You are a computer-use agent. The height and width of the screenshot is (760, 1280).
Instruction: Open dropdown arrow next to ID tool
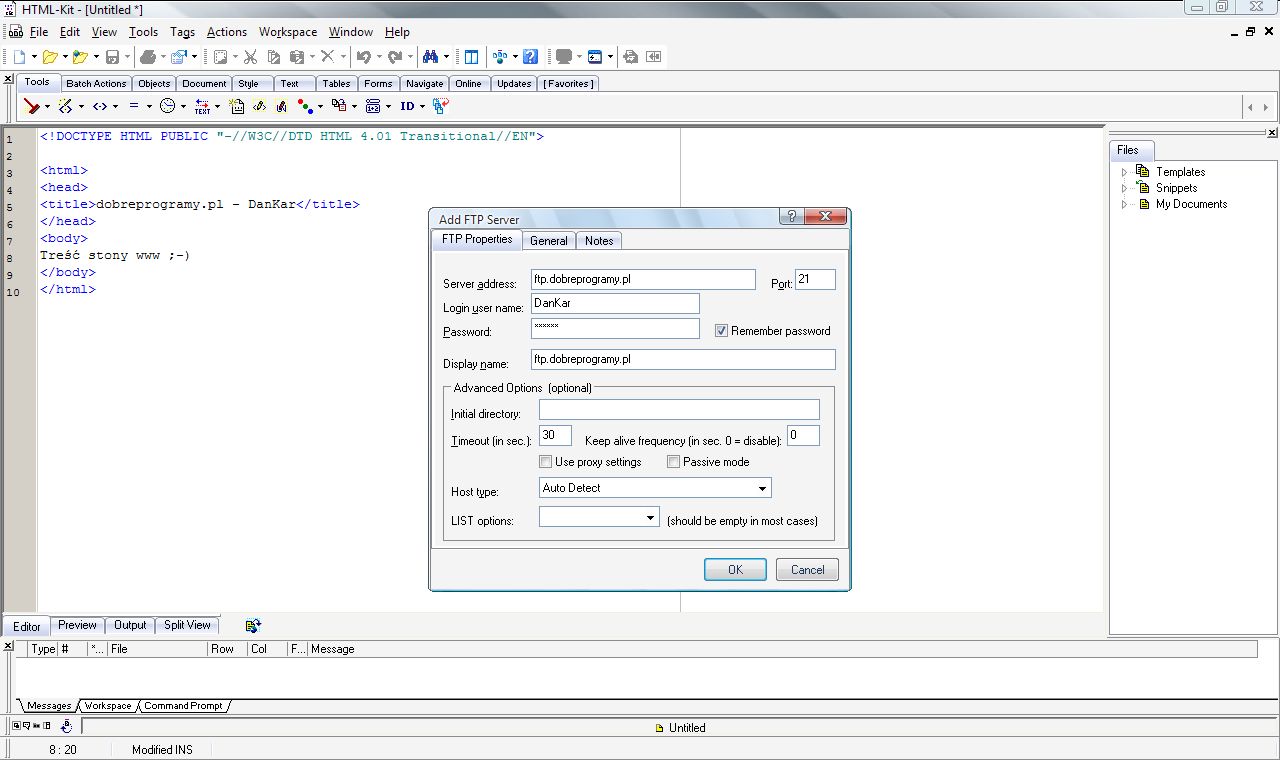[422, 106]
